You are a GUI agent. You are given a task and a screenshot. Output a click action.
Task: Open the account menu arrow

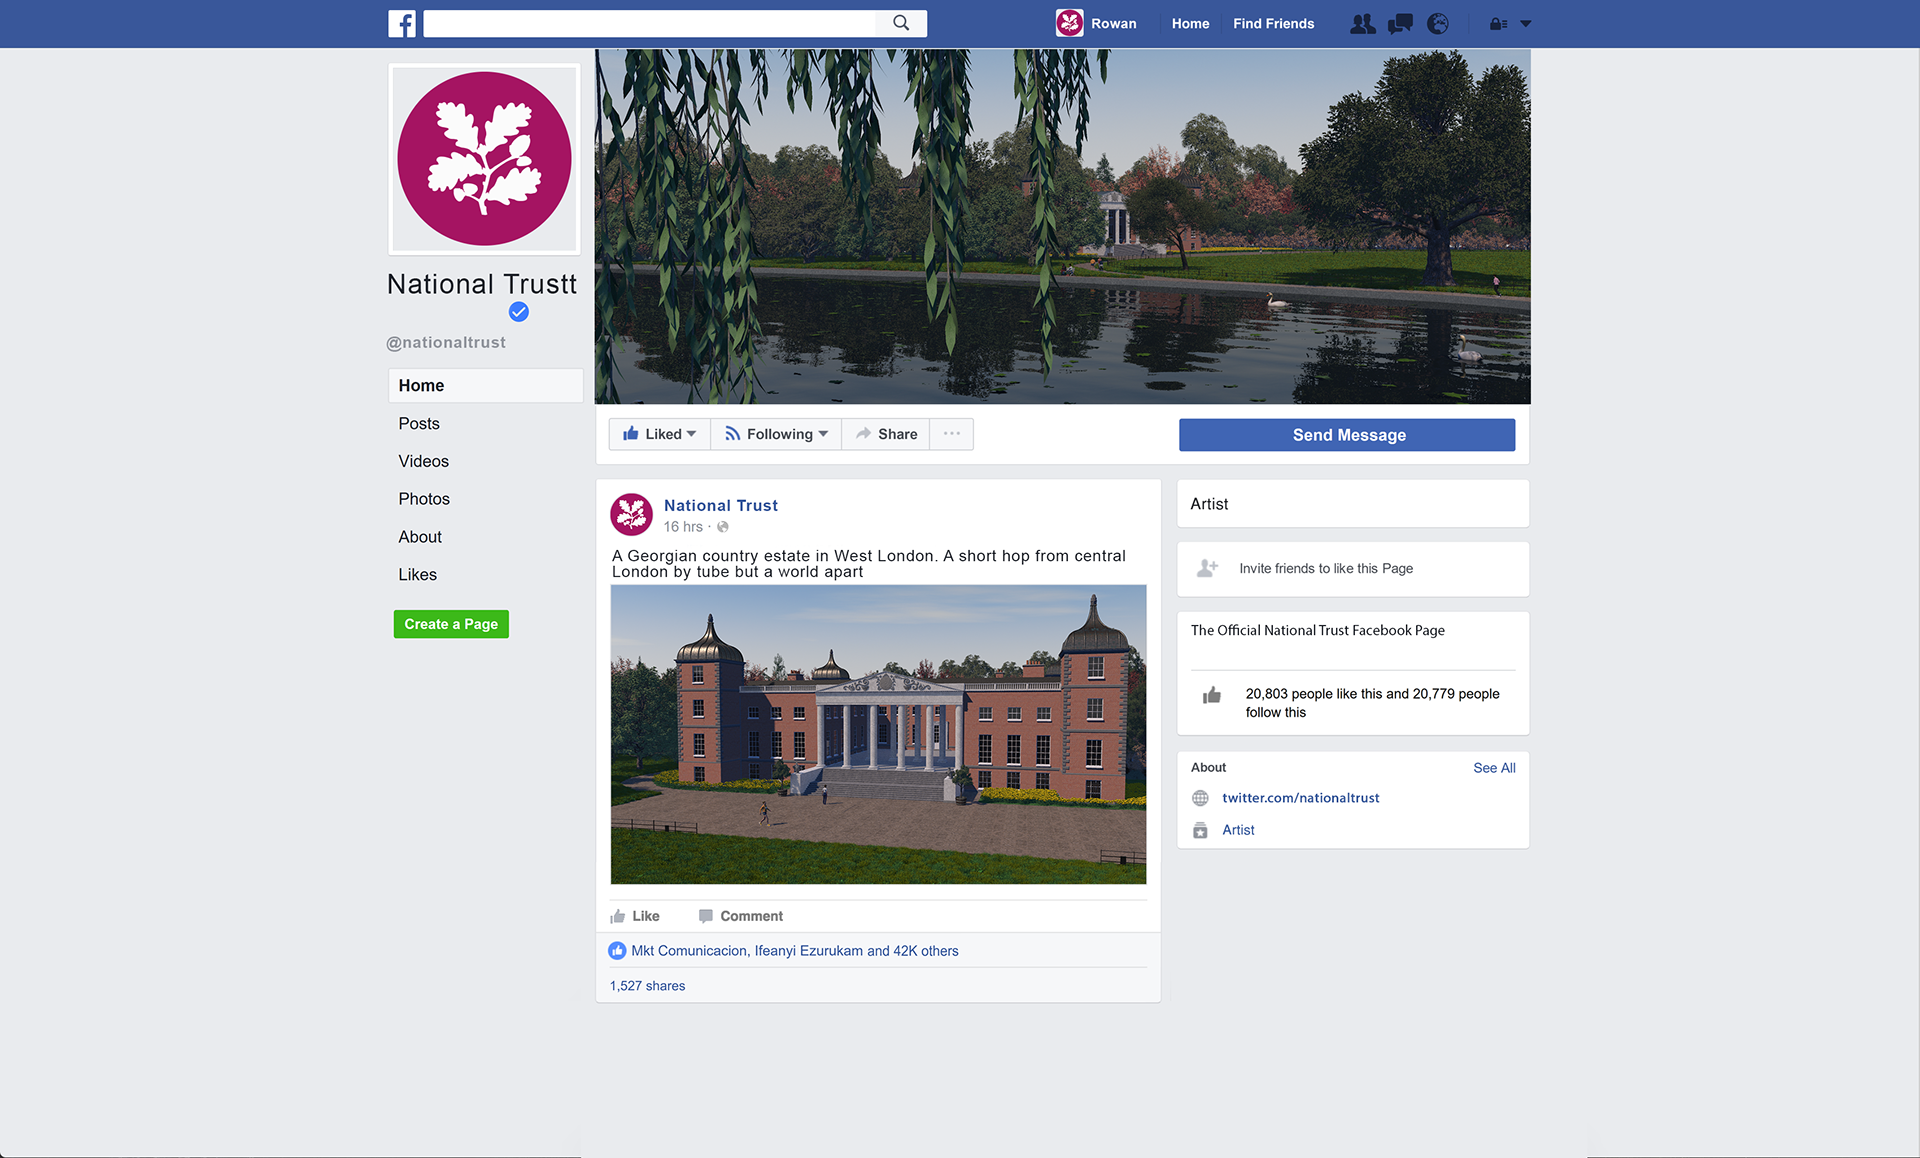(1526, 24)
